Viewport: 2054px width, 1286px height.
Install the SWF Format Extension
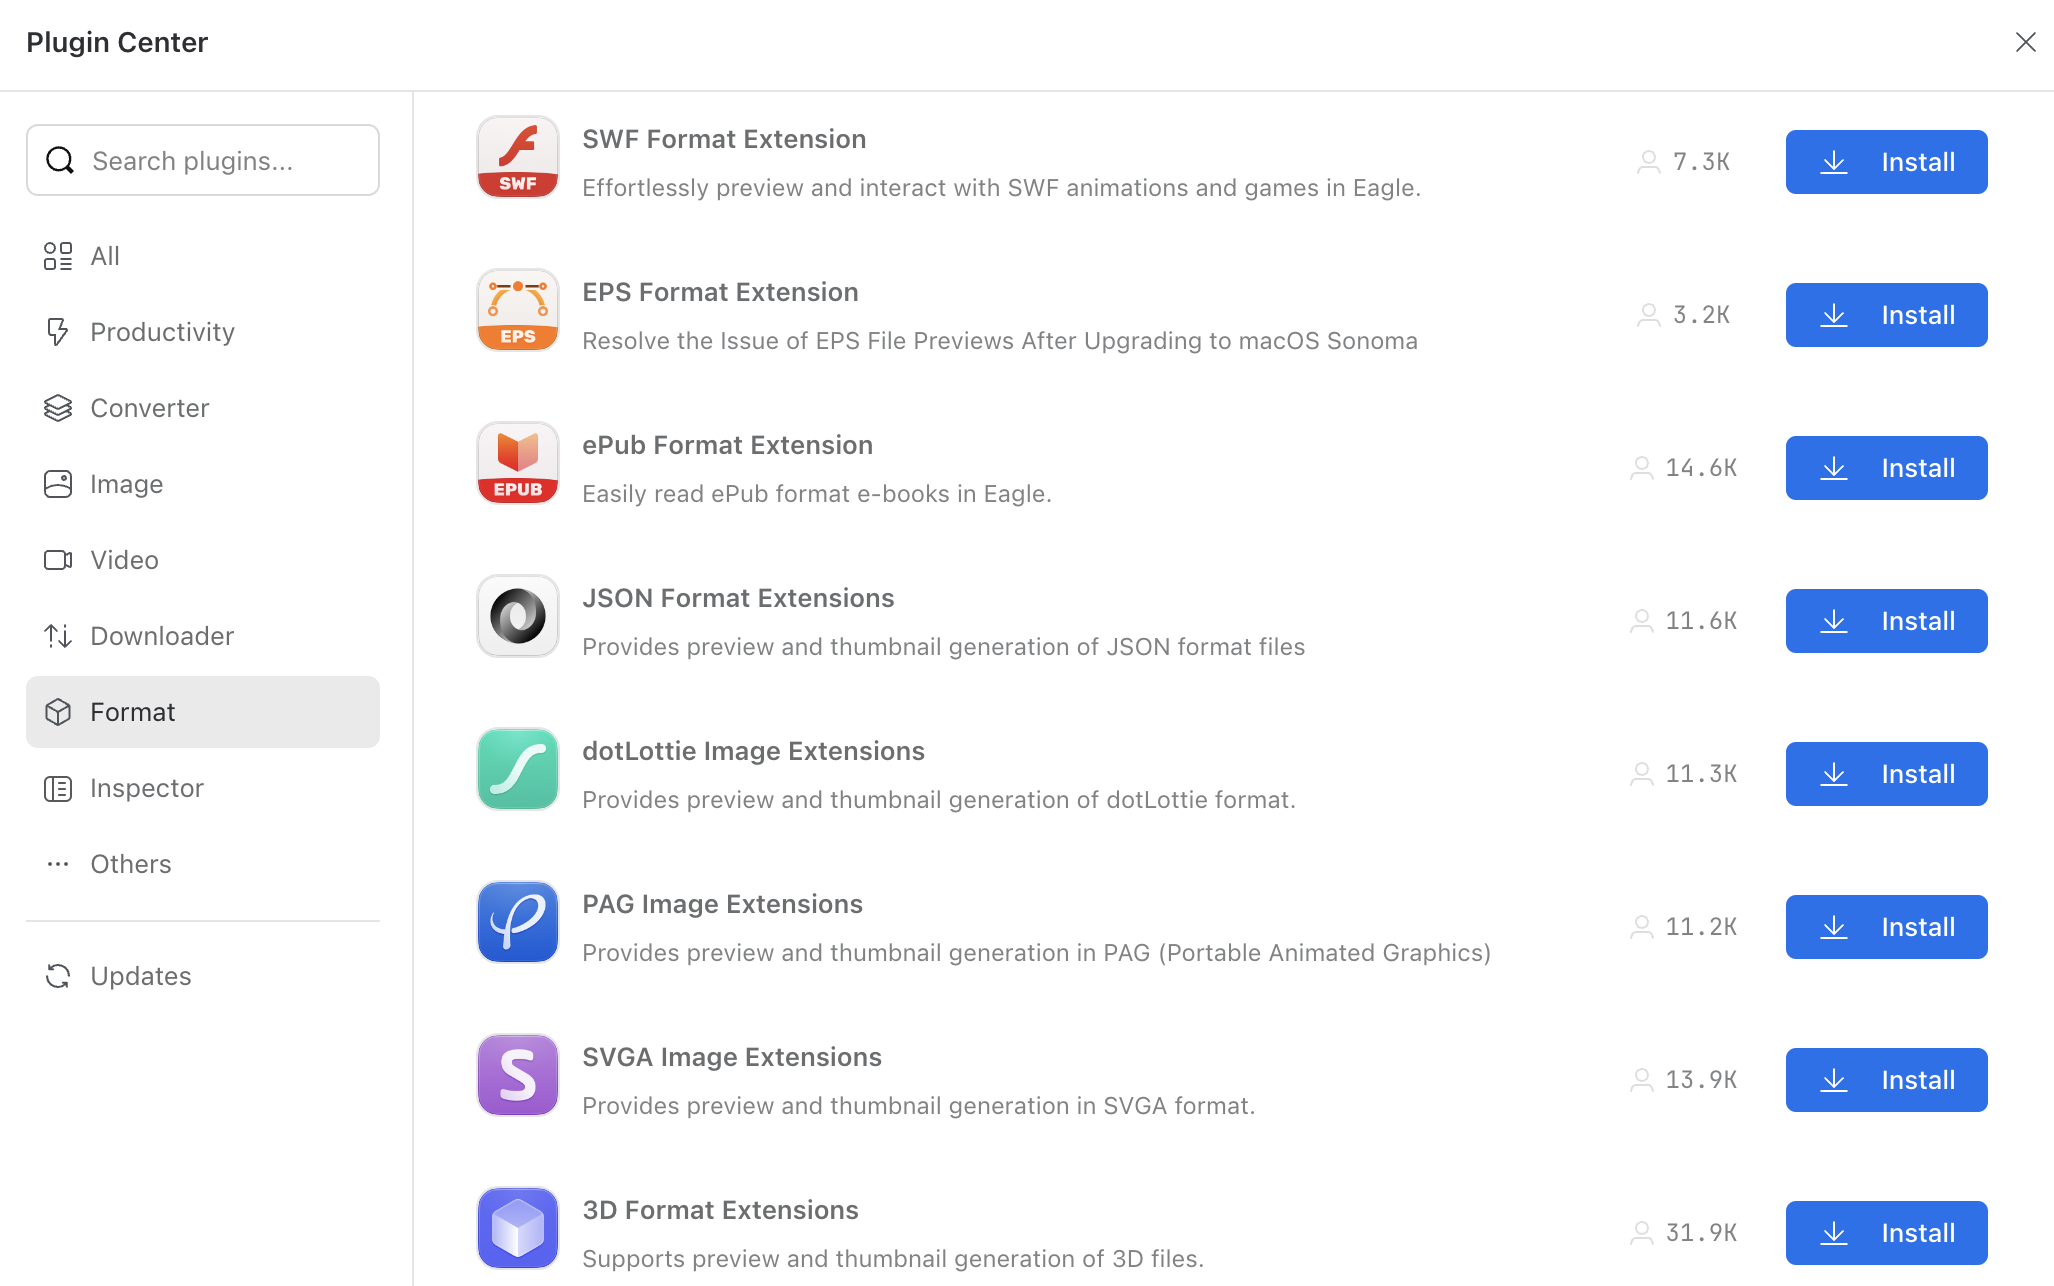(x=1886, y=162)
